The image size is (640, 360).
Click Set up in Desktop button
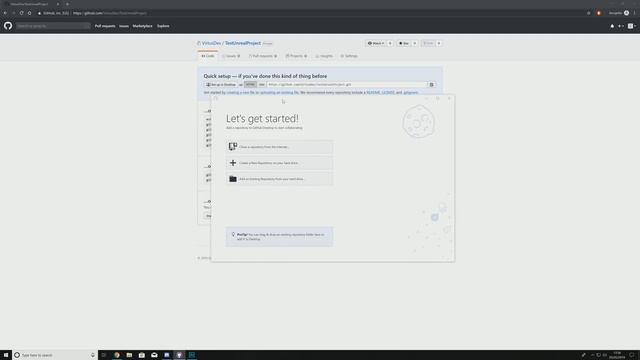click(x=221, y=84)
